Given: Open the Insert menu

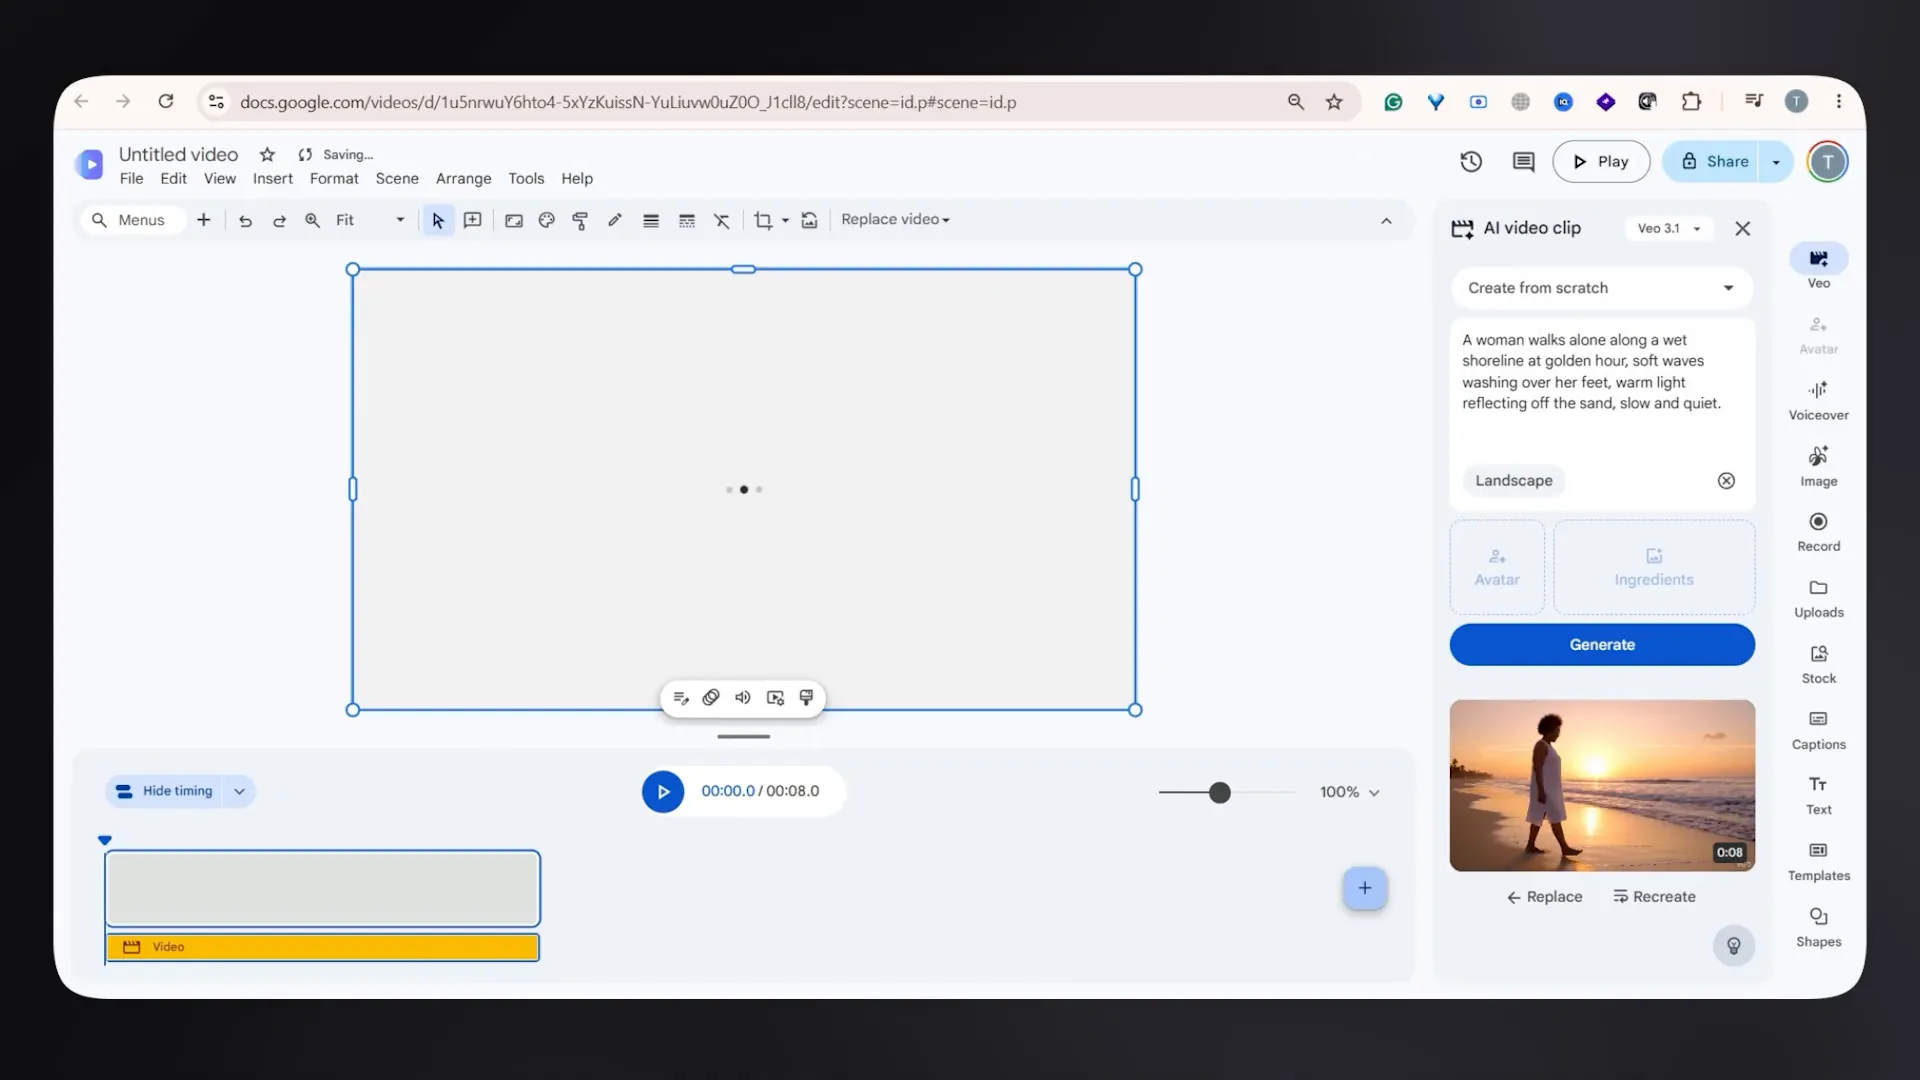Looking at the screenshot, I should tap(272, 179).
